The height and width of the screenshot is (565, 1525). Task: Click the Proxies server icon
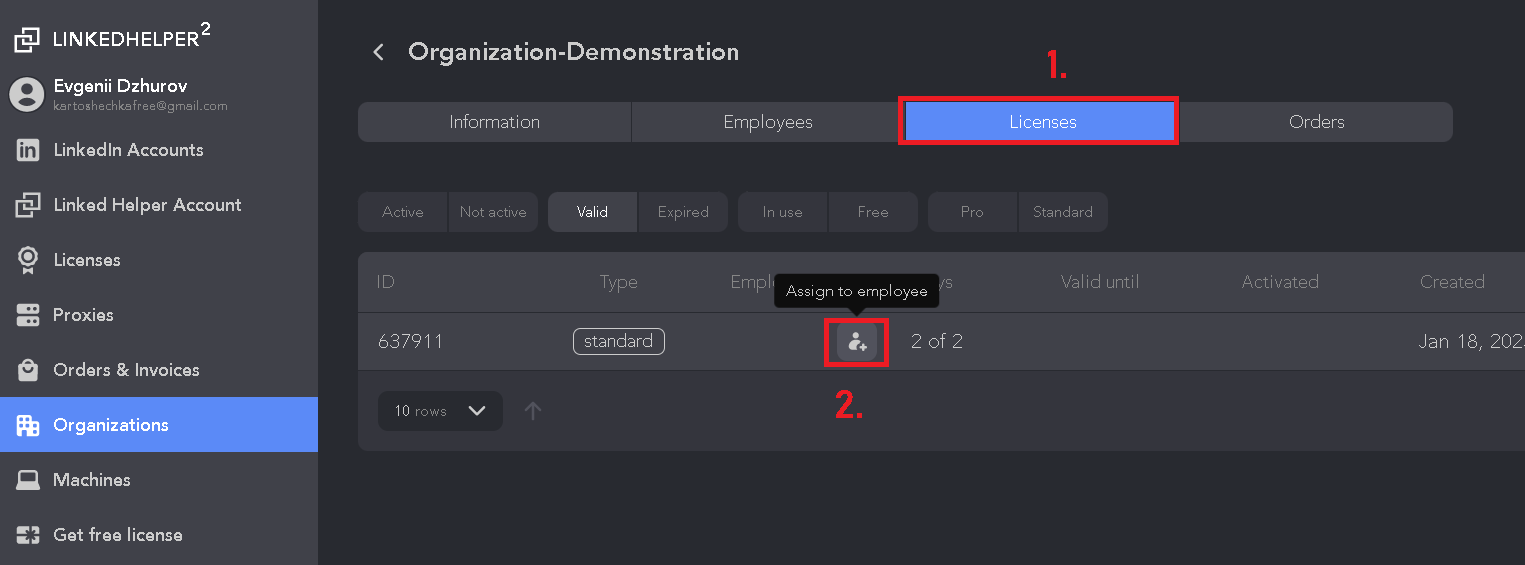[x=28, y=315]
